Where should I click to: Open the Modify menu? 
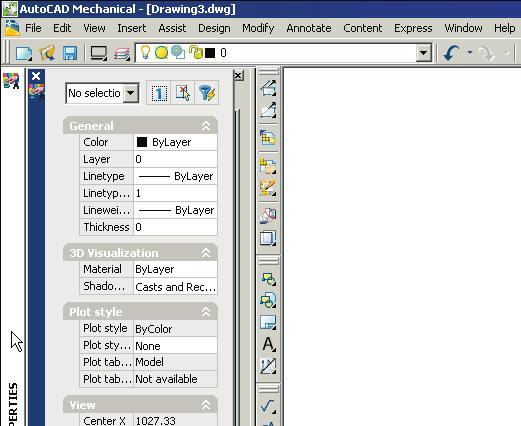[x=258, y=28]
